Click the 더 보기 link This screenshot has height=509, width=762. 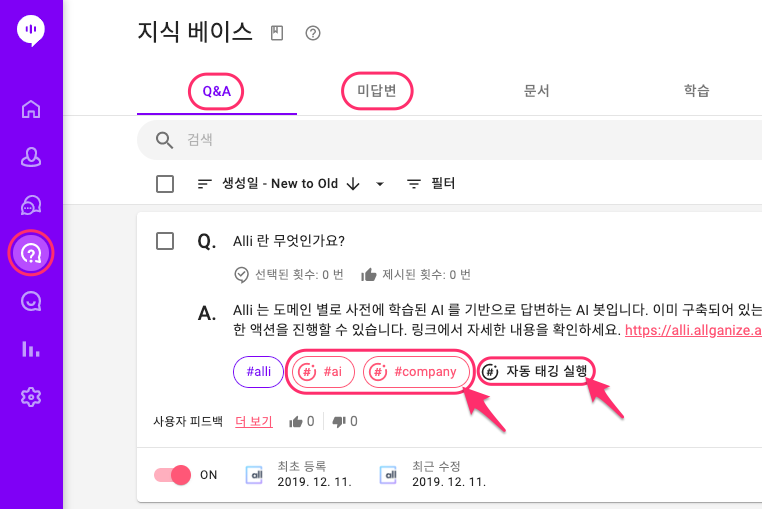tap(254, 421)
